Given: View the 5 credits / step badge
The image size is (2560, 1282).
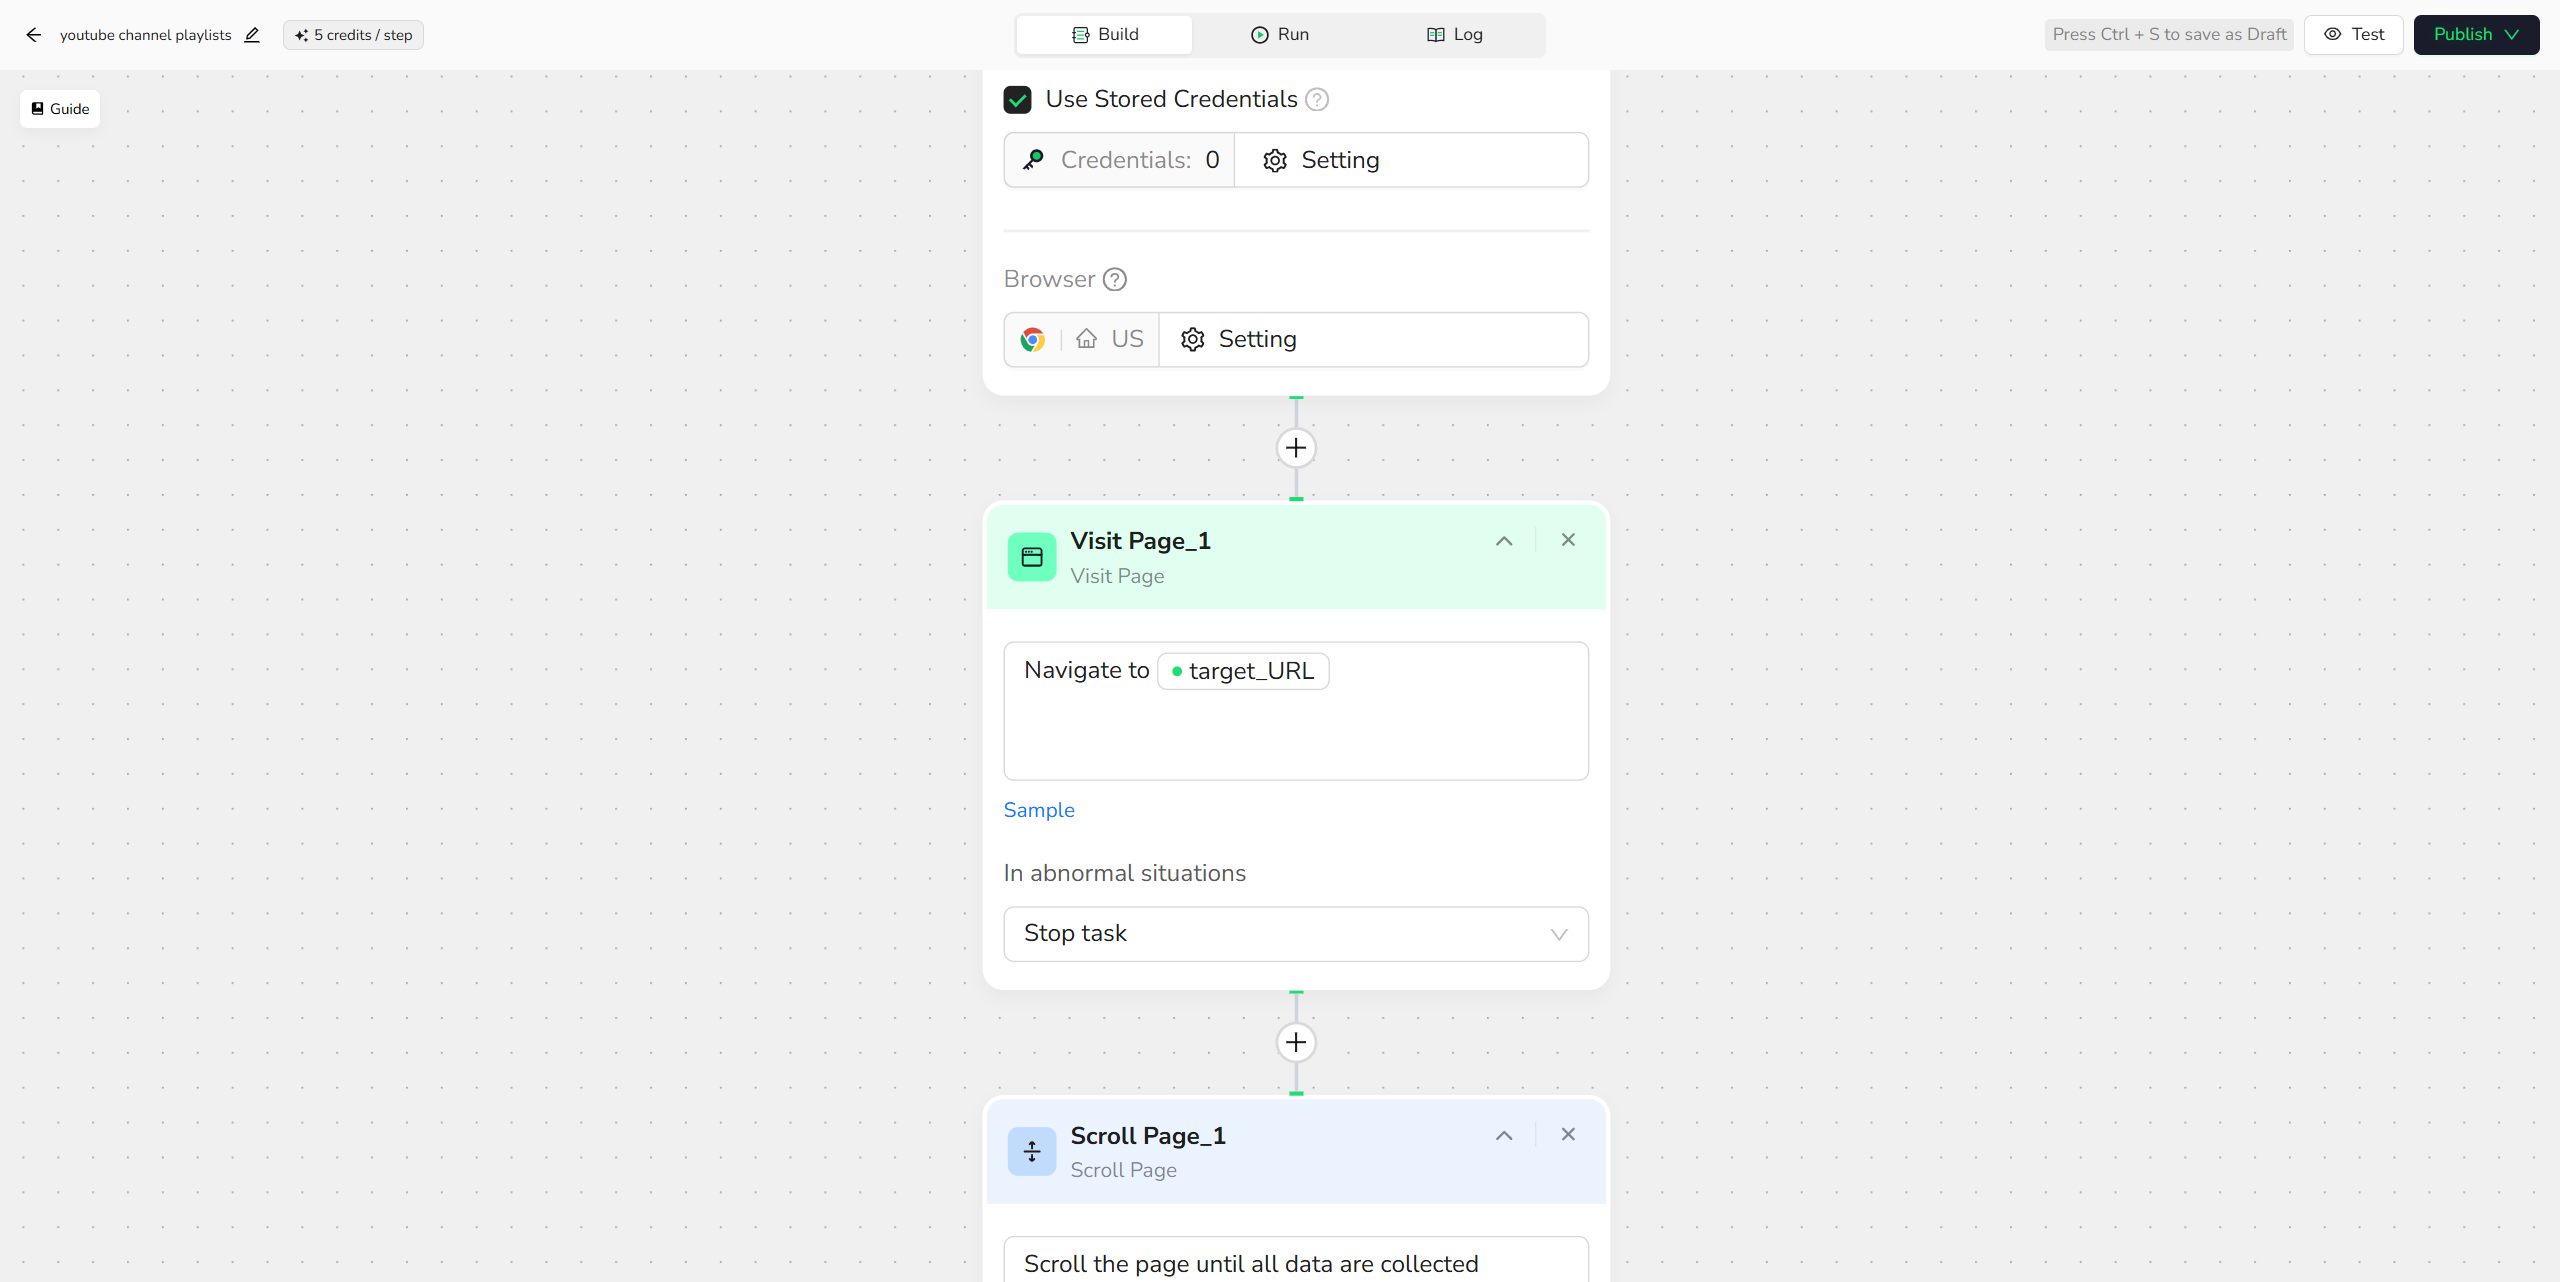Looking at the screenshot, I should [x=353, y=35].
